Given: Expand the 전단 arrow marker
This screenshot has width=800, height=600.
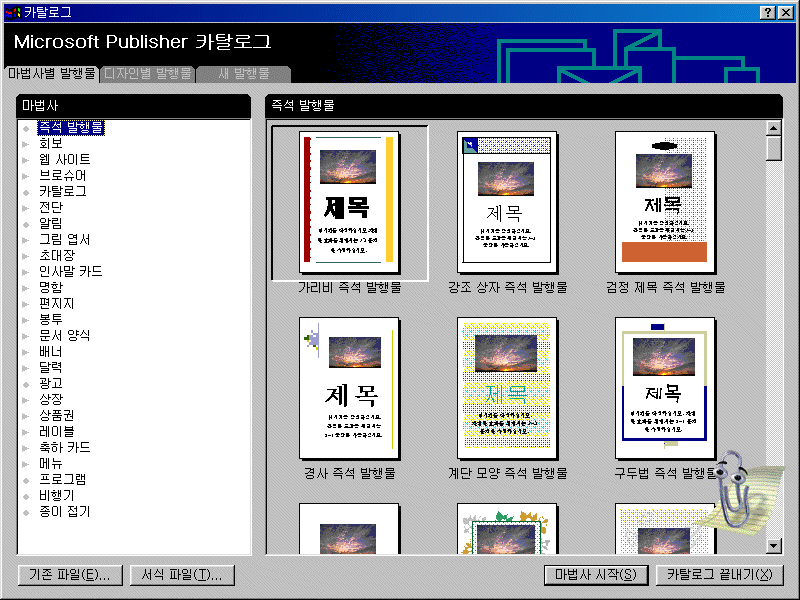Looking at the screenshot, I should click(26, 208).
